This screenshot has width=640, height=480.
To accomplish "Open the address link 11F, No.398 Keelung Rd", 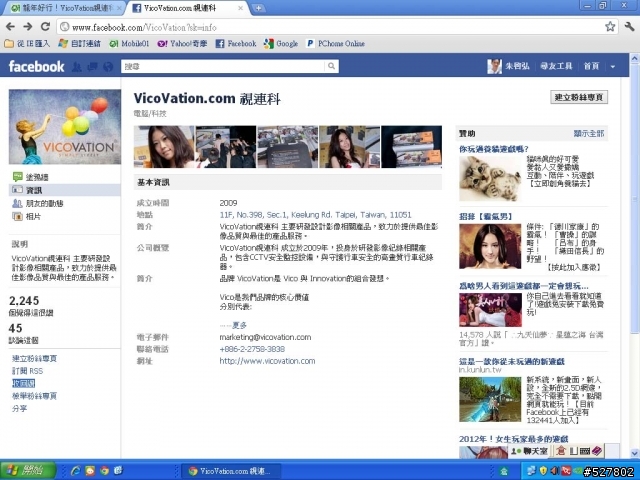I will click(x=316, y=215).
